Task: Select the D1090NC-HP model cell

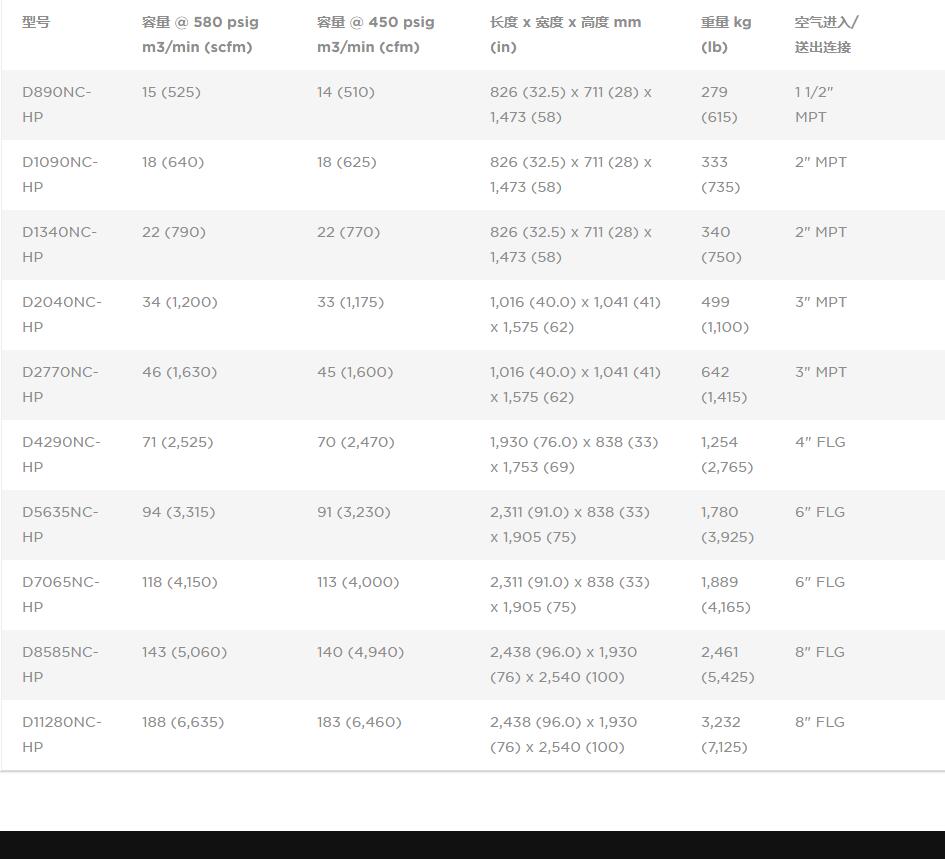Action: pos(60,174)
